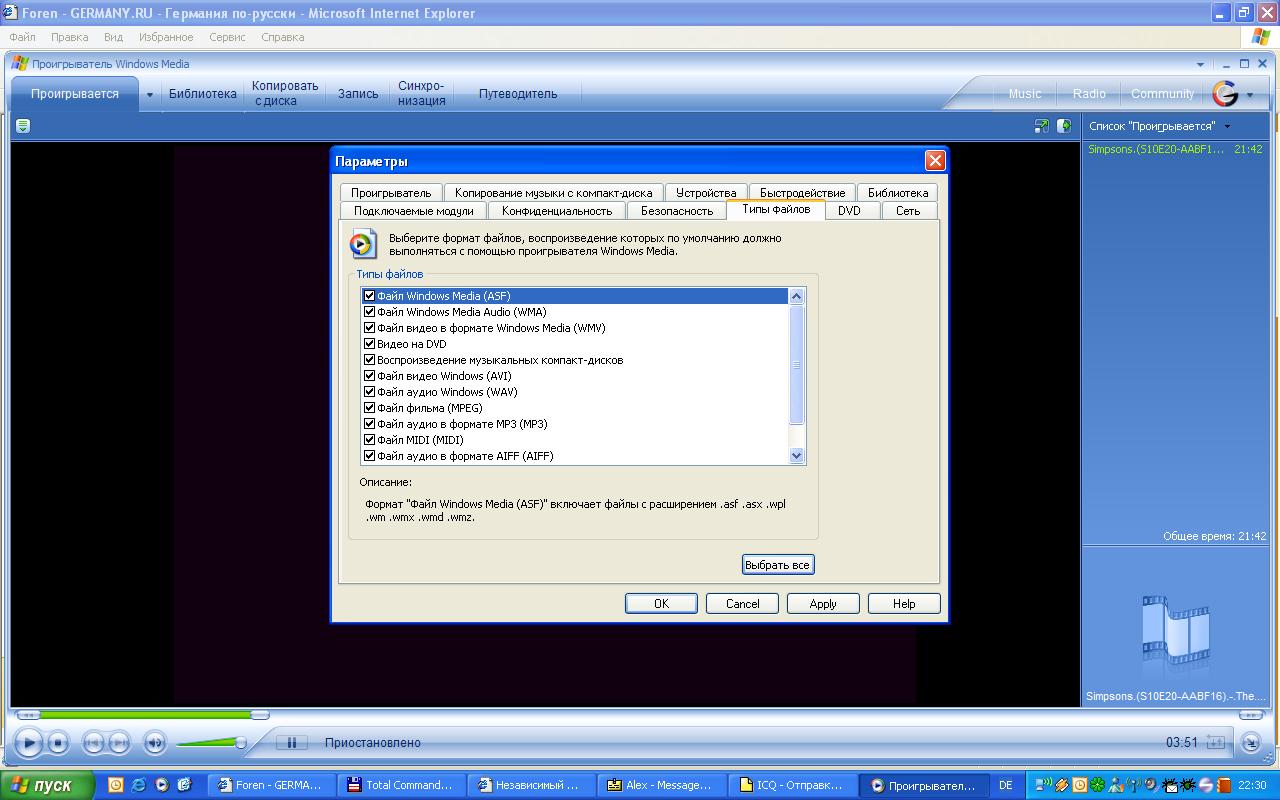
Task: Click the green quick-access icon top left
Action: pos(23,126)
